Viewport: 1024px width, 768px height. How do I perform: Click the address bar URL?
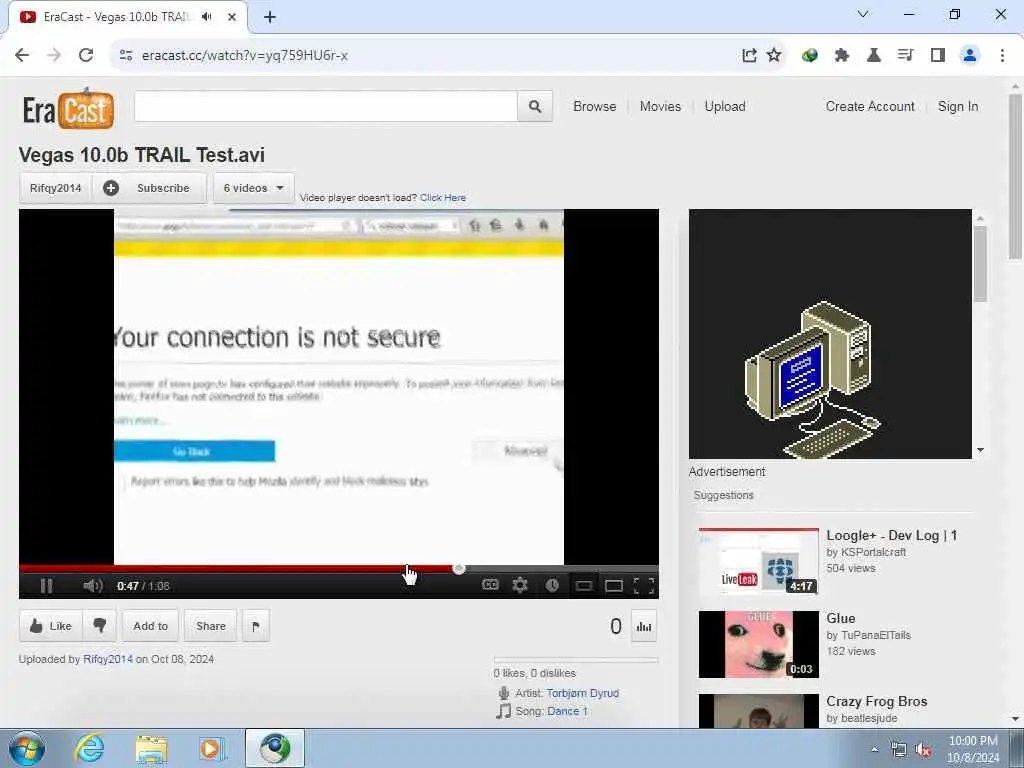tap(244, 56)
